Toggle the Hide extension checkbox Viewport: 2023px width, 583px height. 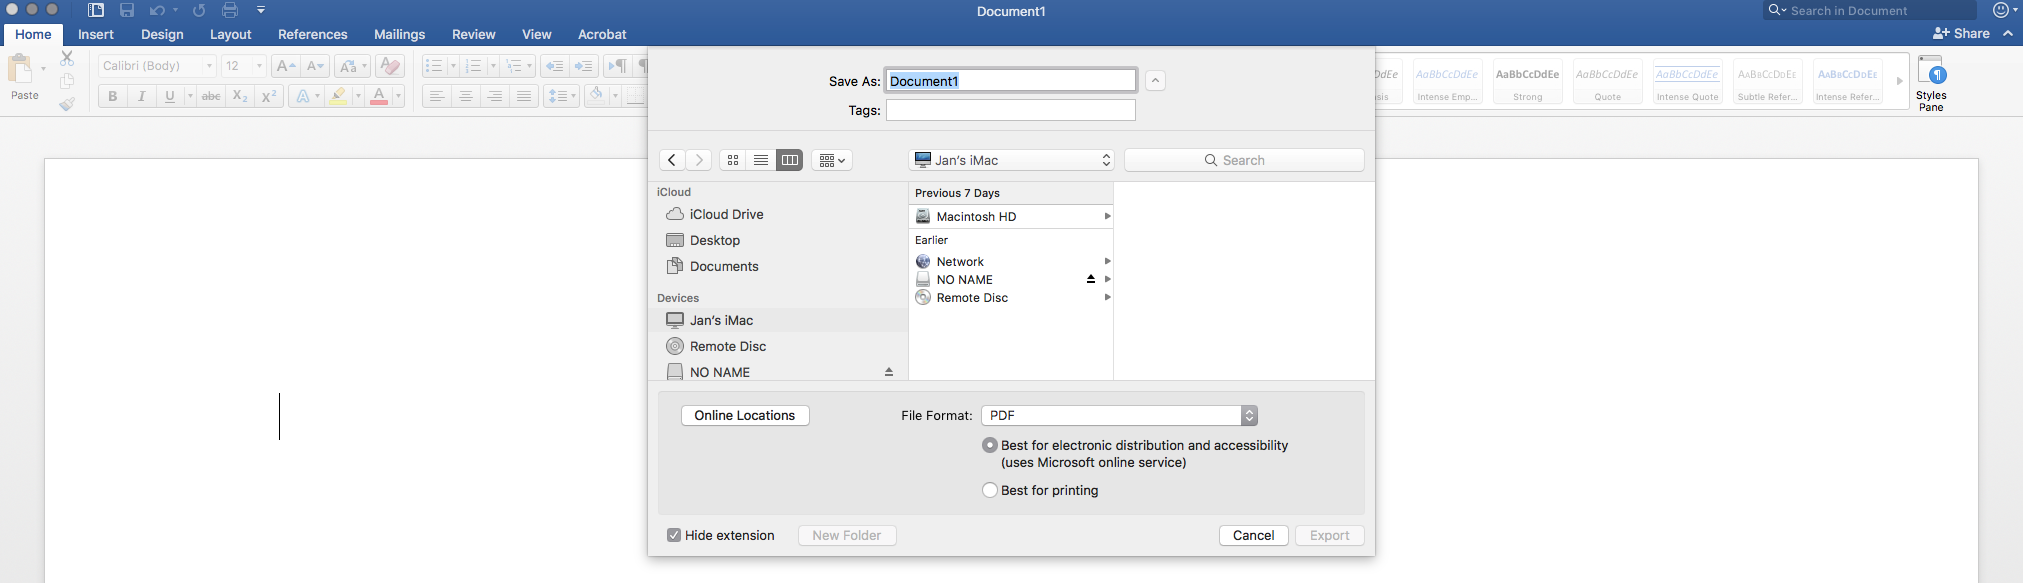pos(674,535)
